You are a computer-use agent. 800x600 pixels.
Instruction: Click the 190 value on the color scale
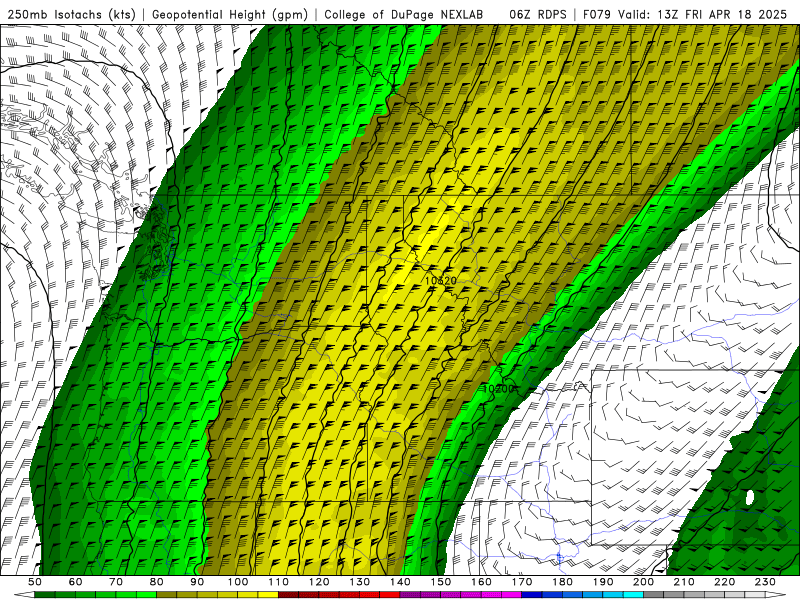point(603,582)
